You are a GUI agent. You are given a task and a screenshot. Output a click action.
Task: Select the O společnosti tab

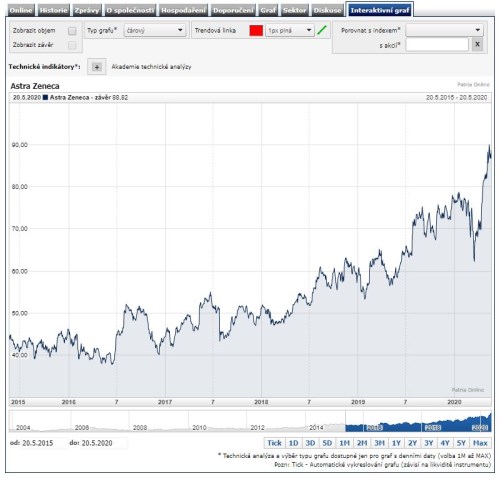coord(130,10)
